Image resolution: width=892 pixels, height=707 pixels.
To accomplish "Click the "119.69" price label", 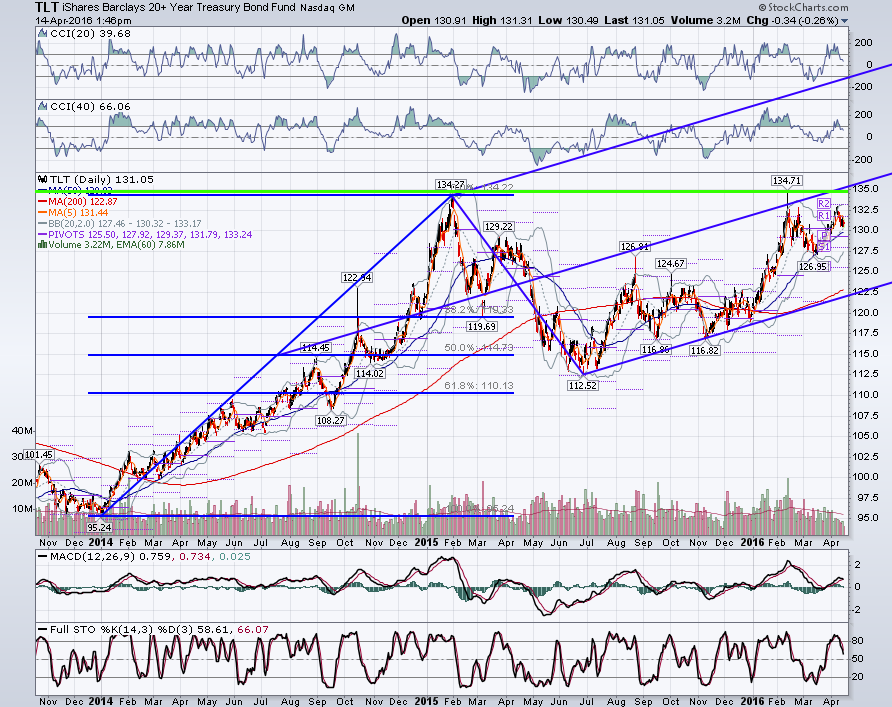I will coord(482,326).
